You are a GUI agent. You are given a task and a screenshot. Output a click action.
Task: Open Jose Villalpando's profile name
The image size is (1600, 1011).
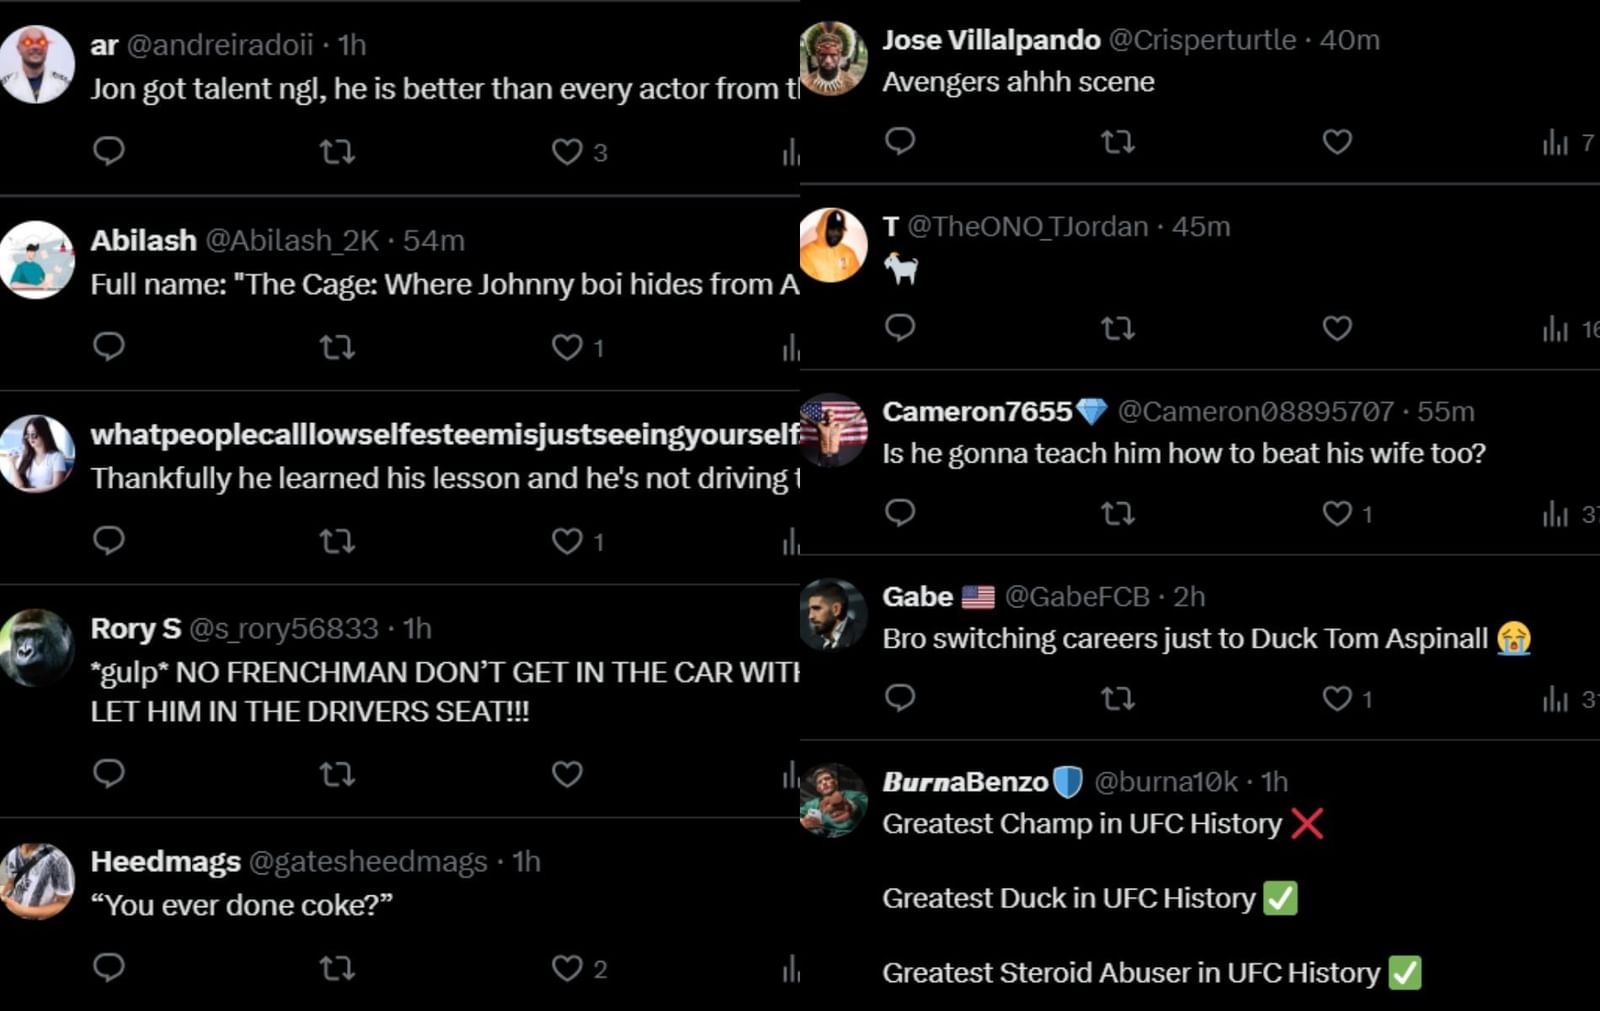[990, 40]
